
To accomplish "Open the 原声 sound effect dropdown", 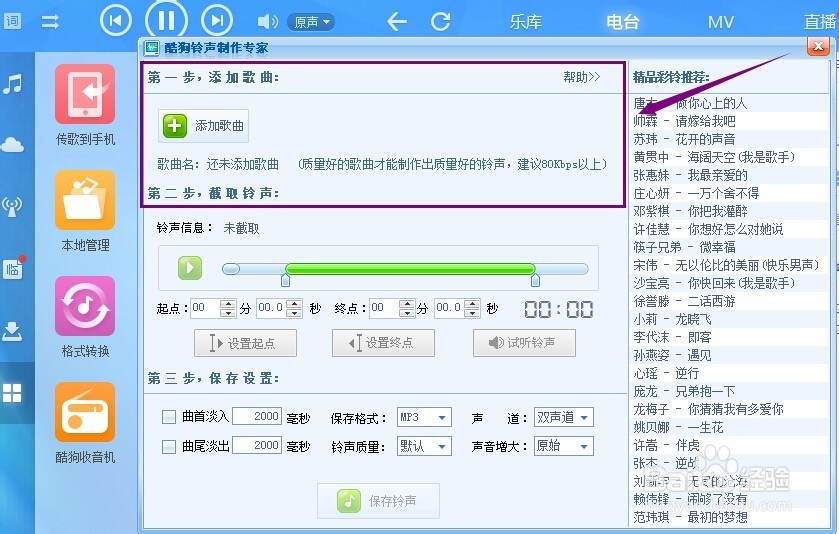I will [311, 22].
